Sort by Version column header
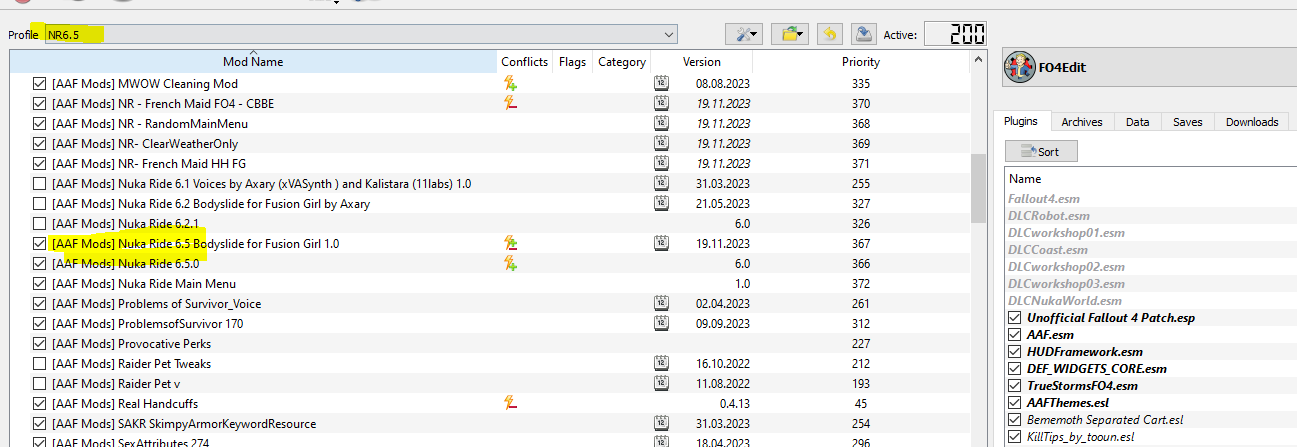This screenshot has height=447, width=1297. pos(702,61)
